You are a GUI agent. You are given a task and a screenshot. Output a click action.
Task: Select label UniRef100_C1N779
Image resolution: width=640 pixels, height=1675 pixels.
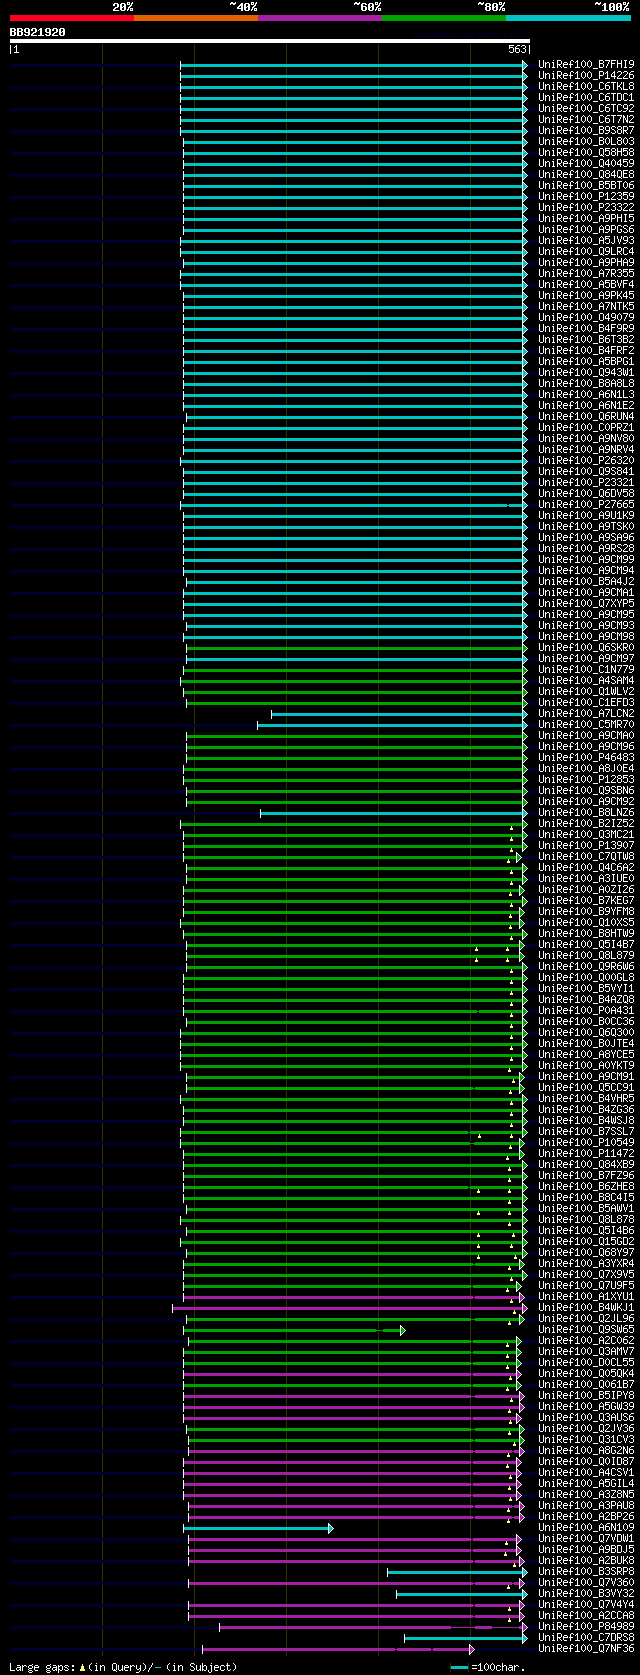pyautogui.click(x=586, y=669)
